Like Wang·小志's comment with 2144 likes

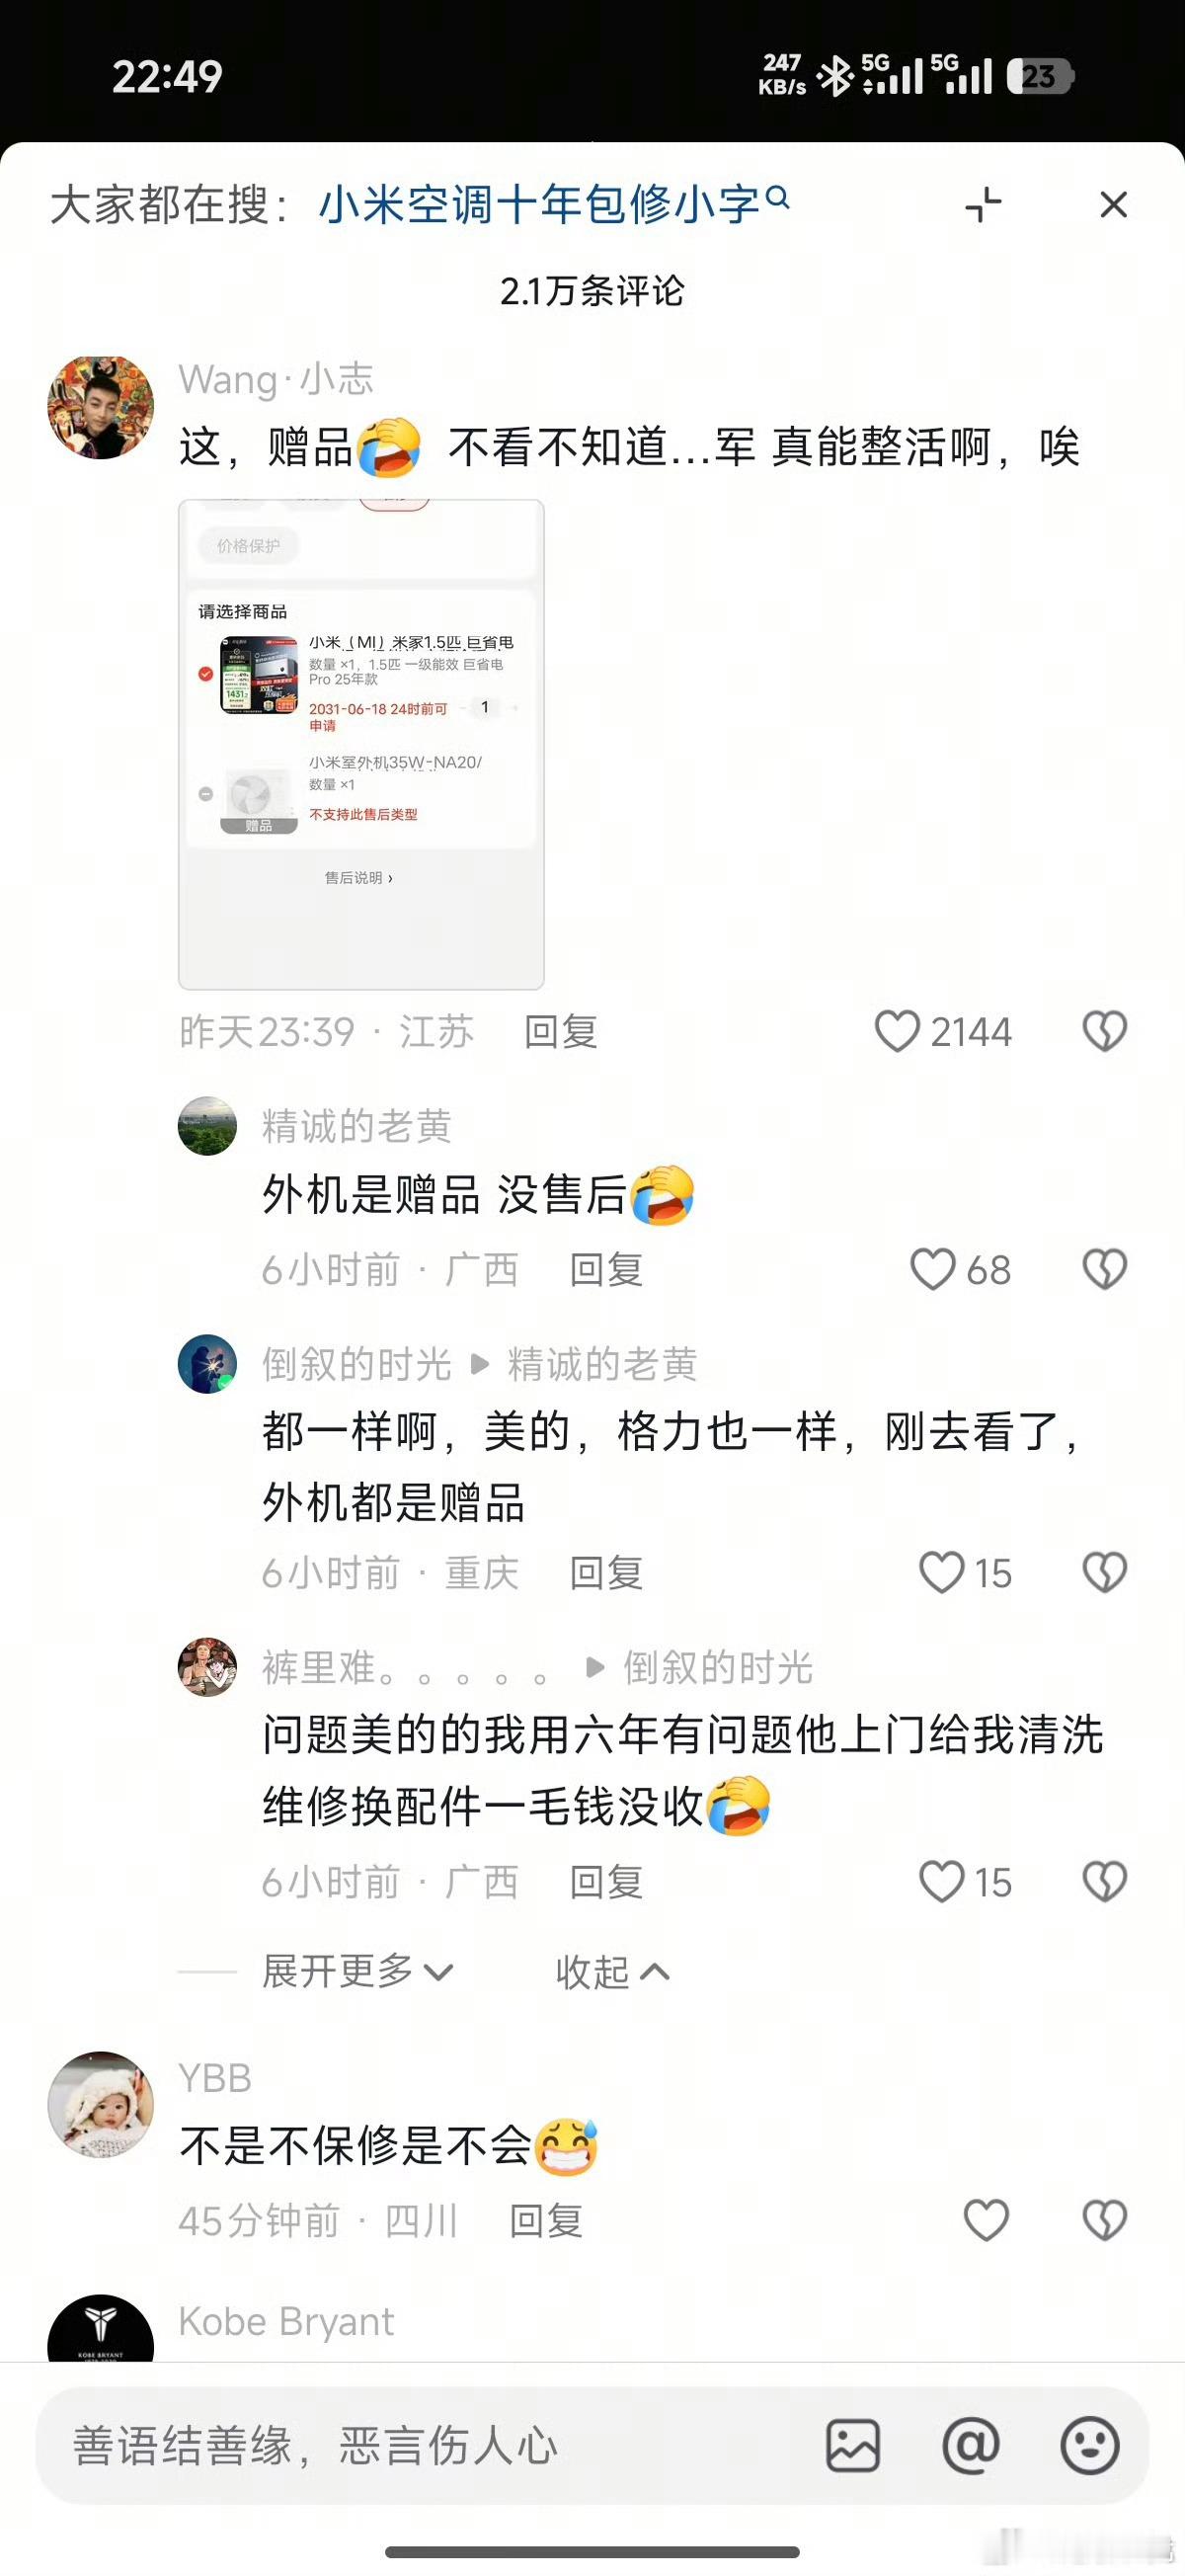897,1031
